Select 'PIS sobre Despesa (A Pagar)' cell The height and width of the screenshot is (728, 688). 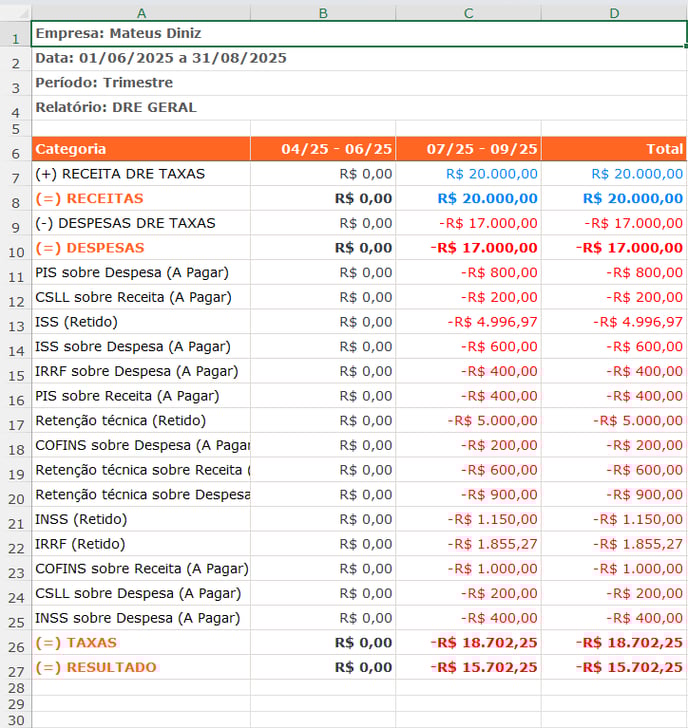click(x=141, y=272)
